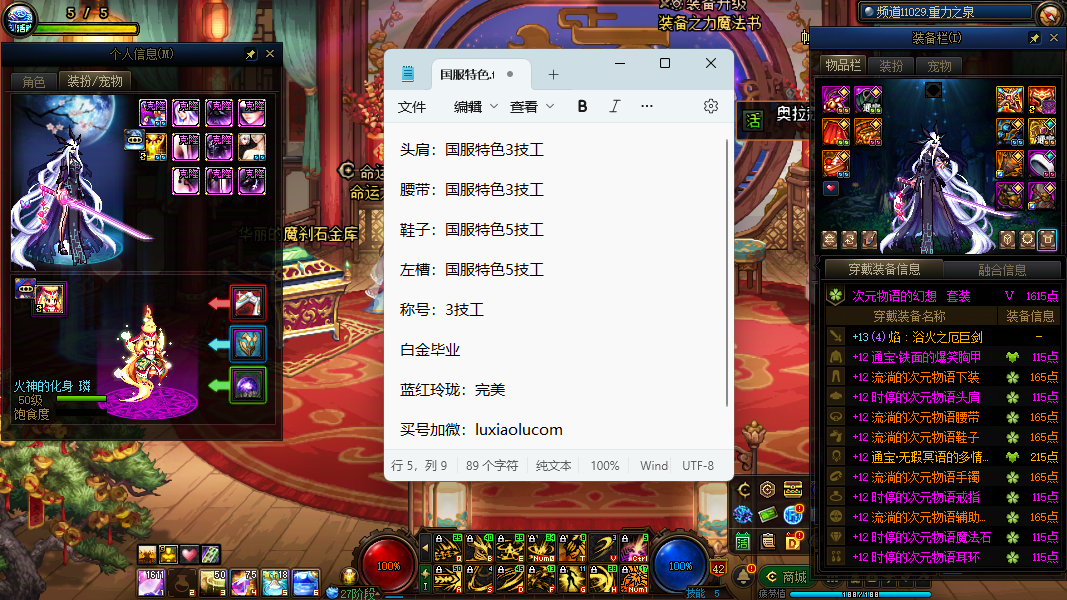The height and width of the screenshot is (600, 1067).
Task: Click the white ring equipment slot
Action: click(1041, 163)
